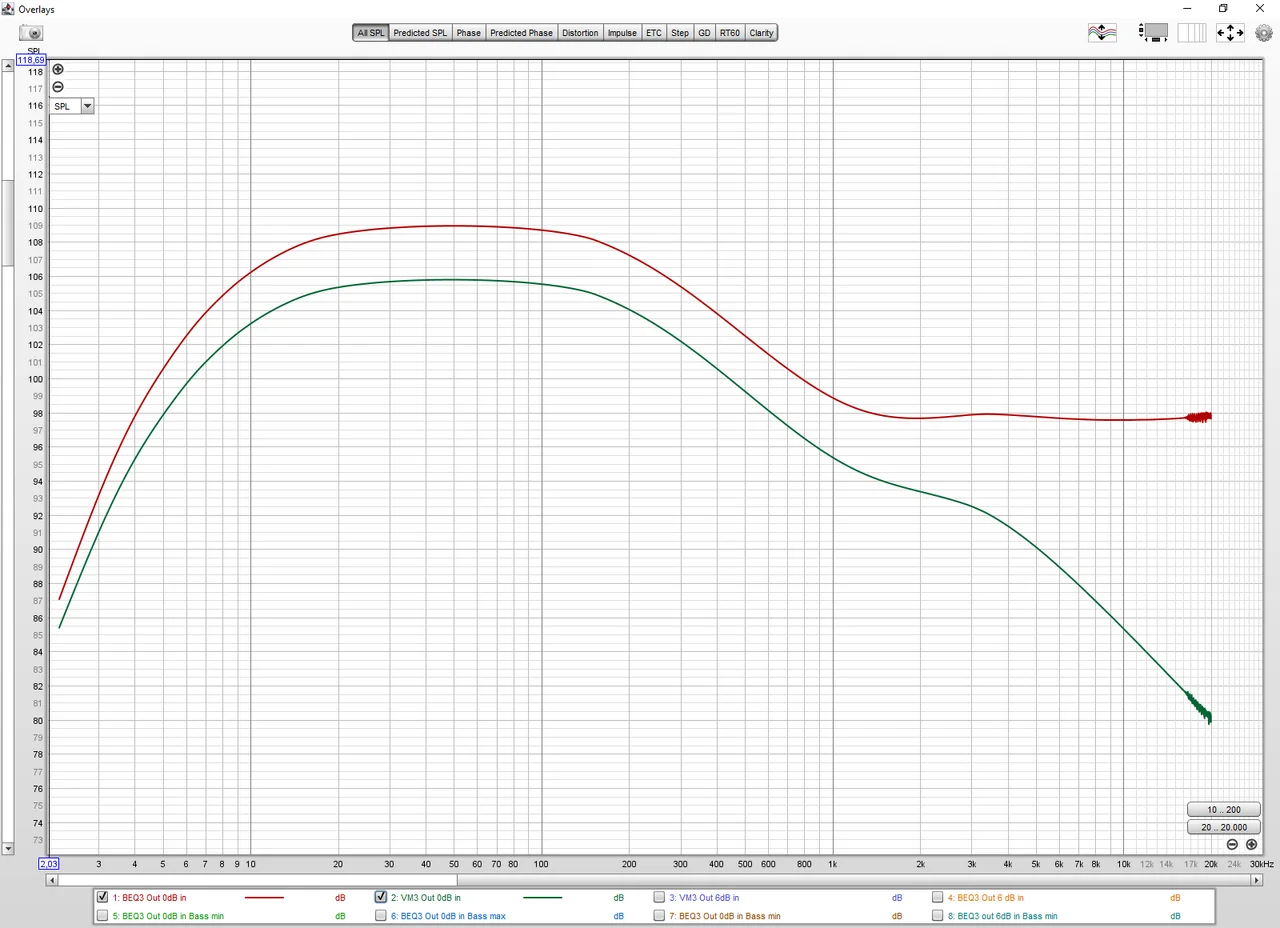Open graph controls gear icon
This screenshot has width=1280, height=928.
(1263, 33)
